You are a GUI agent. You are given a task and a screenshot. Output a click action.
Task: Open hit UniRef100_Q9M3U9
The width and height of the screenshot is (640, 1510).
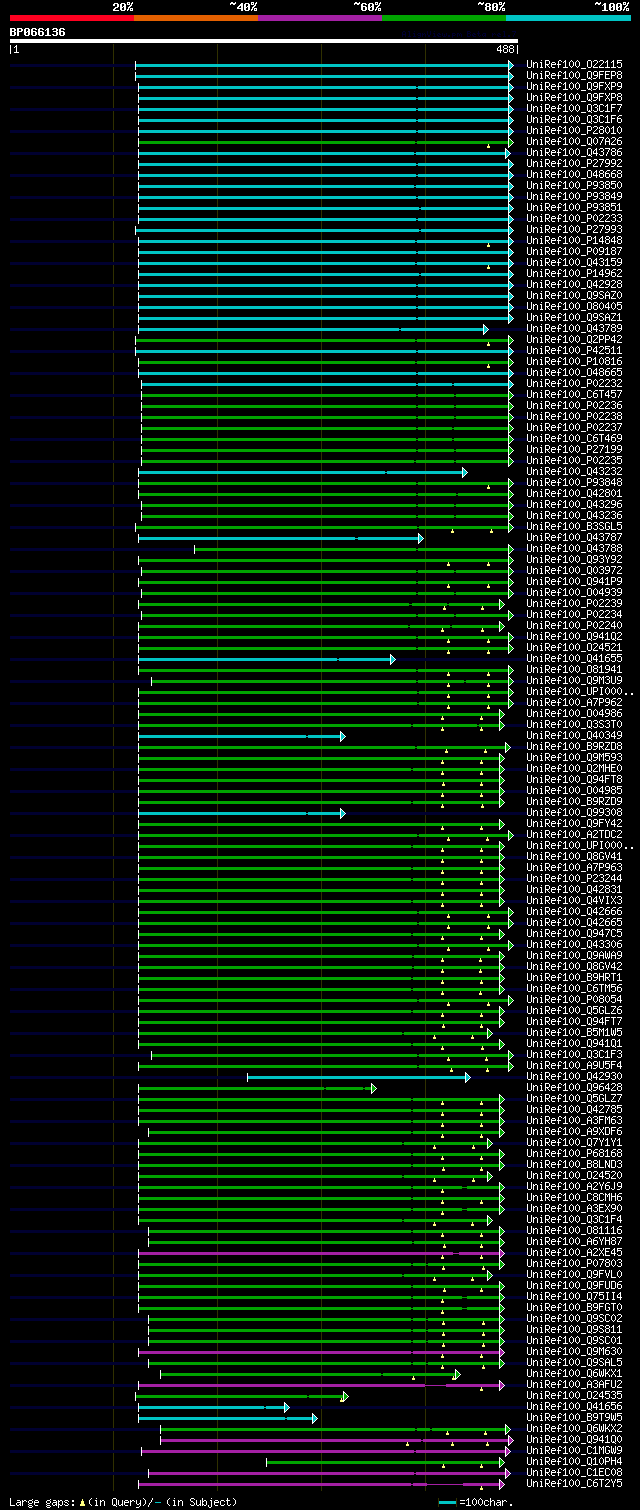tap(574, 681)
